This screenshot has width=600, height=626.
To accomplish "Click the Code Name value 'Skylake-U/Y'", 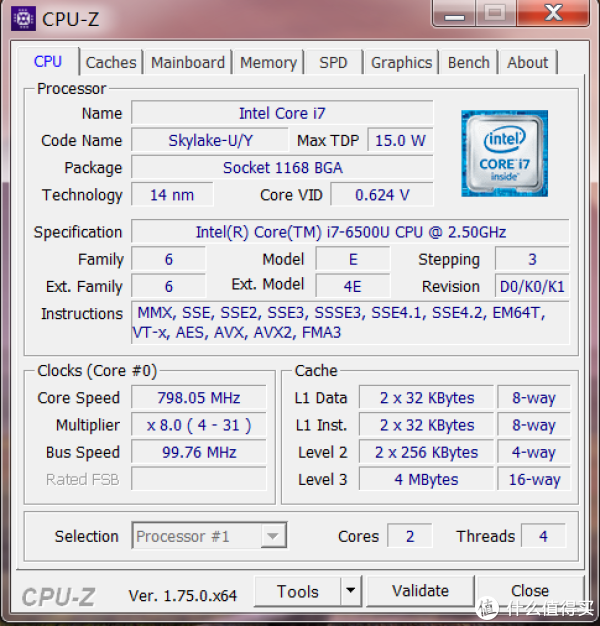I will pos(210,140).
